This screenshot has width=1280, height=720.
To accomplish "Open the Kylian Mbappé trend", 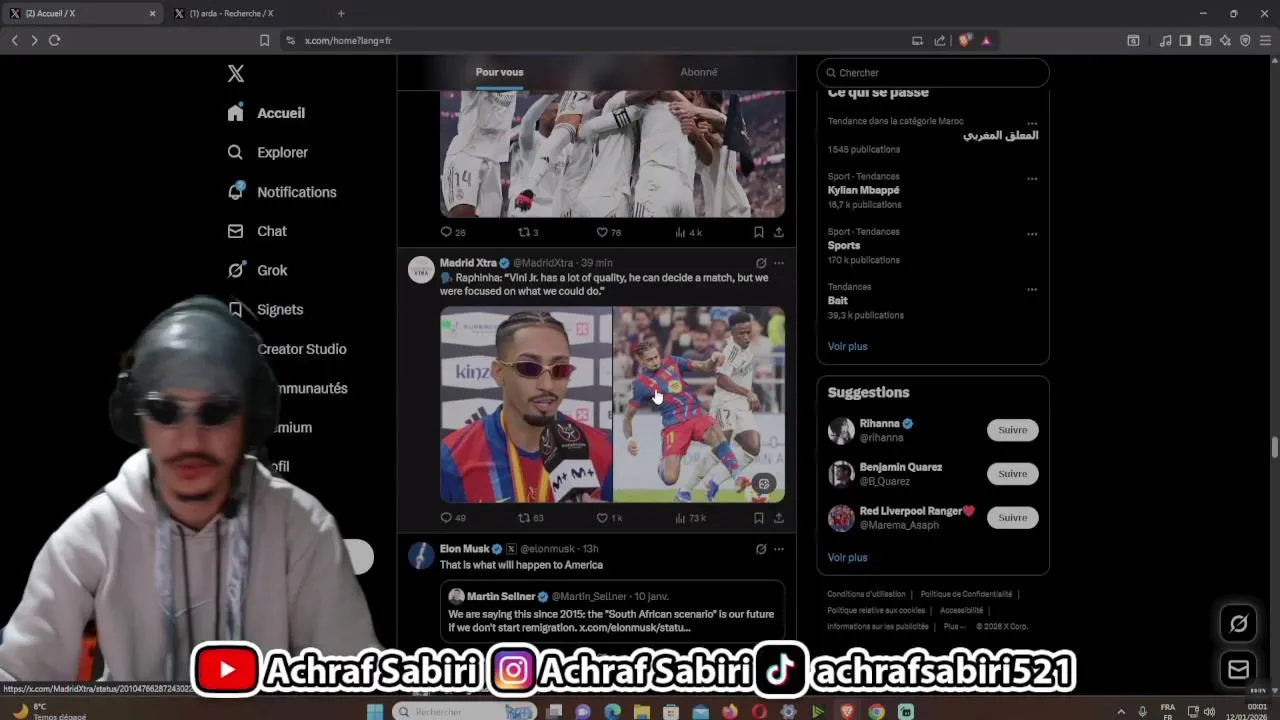I will (863, 190).
